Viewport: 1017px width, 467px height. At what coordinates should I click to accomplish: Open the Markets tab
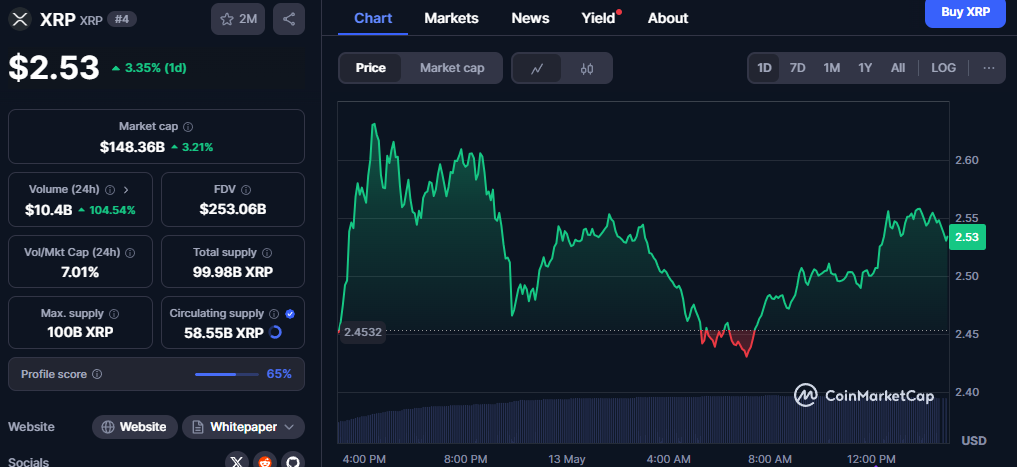point(451,18)
